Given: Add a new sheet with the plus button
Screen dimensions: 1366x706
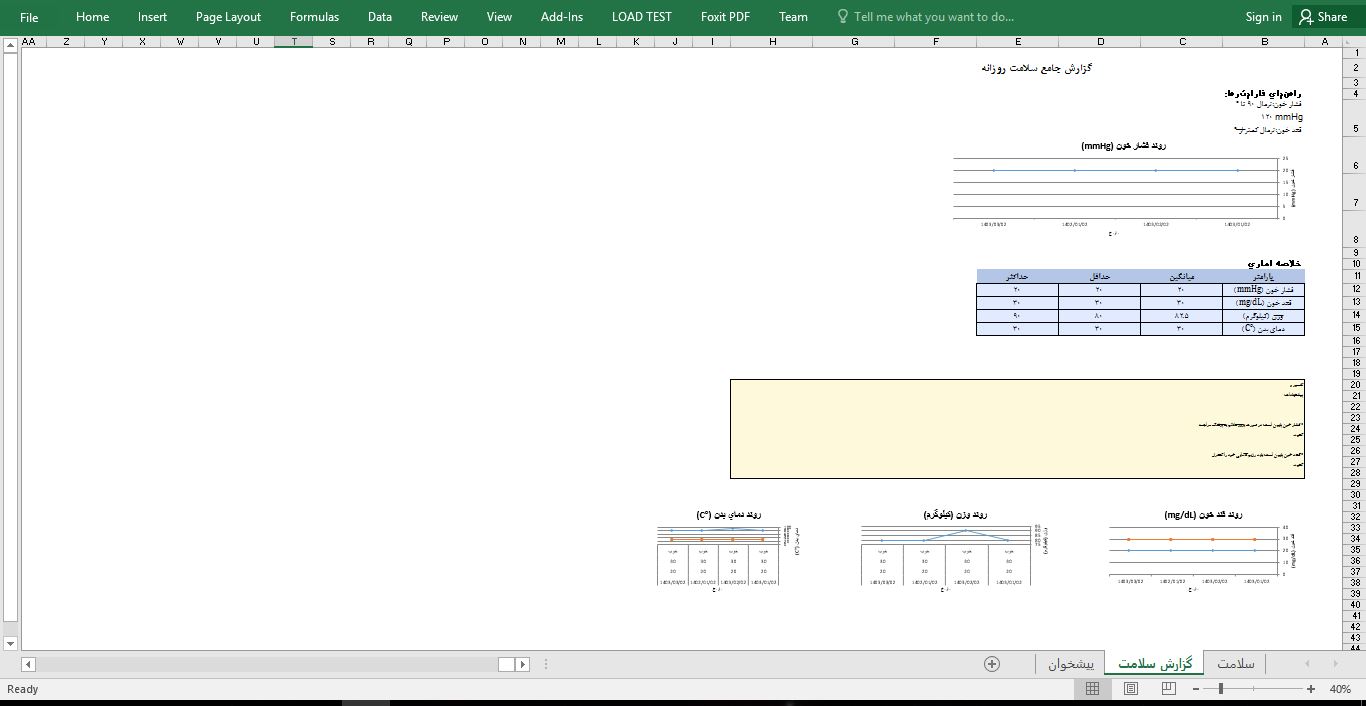Looking at the screenshot, I should pos(992,664).
